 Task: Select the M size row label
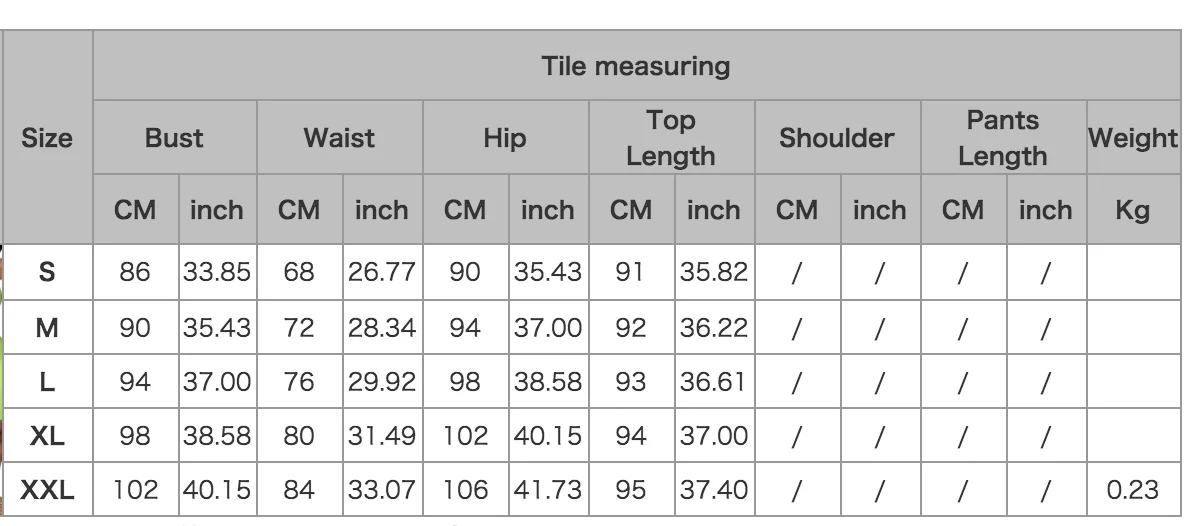point(47,327)
